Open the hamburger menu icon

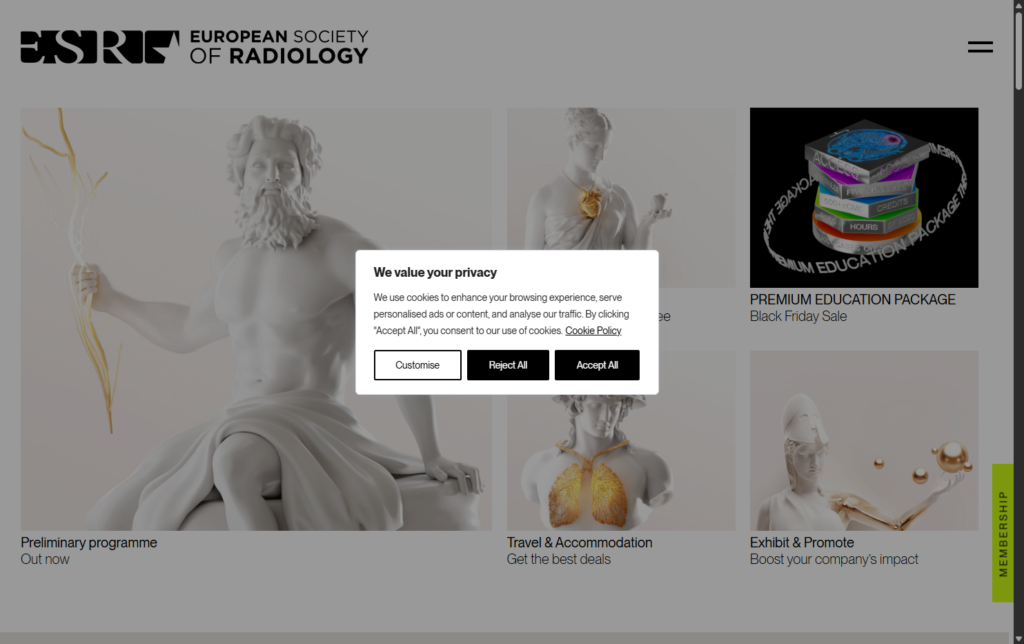pyautogui.click(x=980, y=47)
